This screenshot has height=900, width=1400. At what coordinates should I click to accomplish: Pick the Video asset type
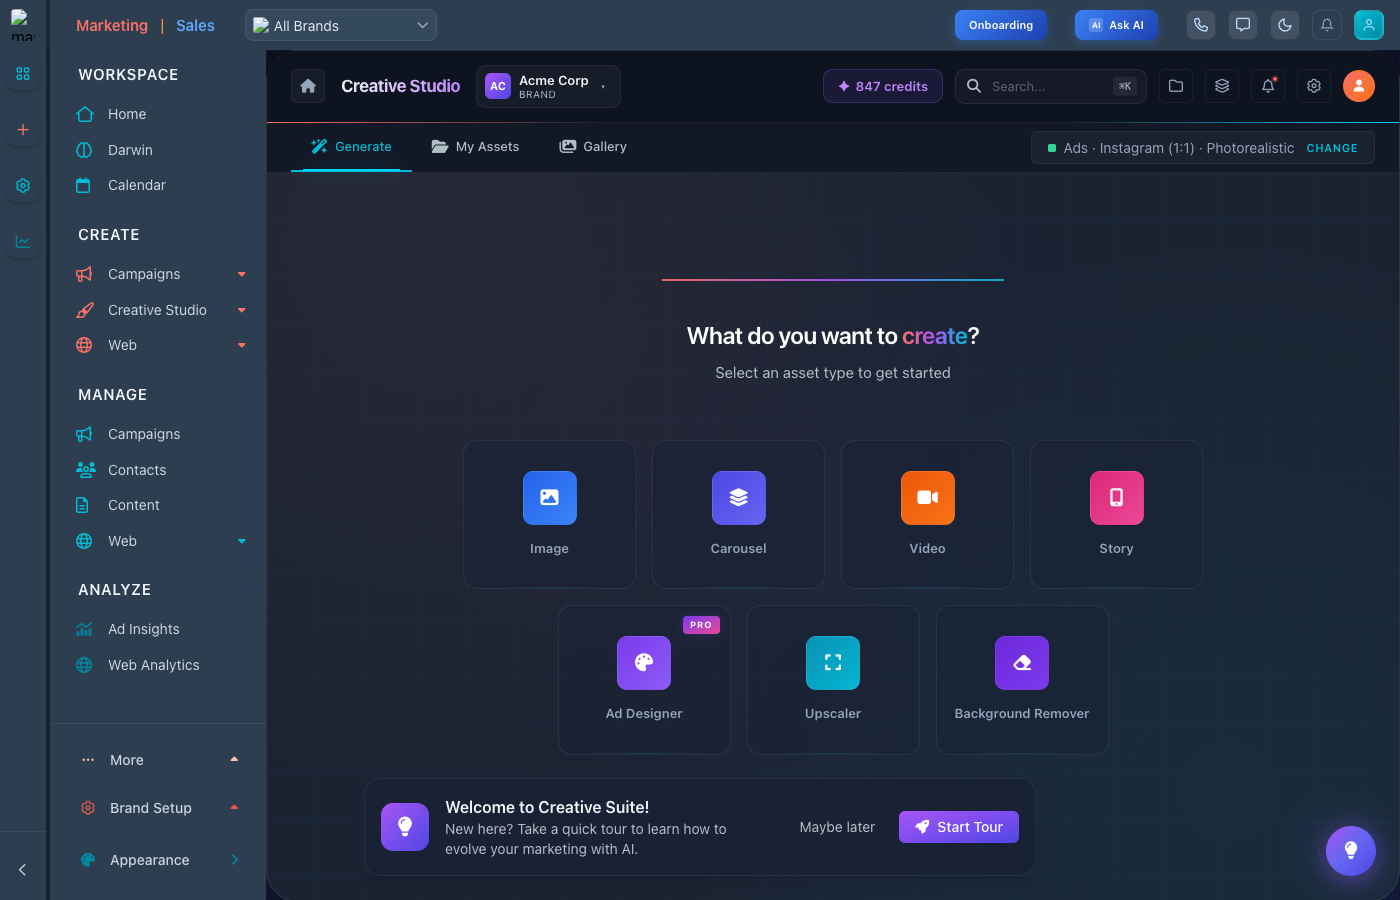point(927,514)
